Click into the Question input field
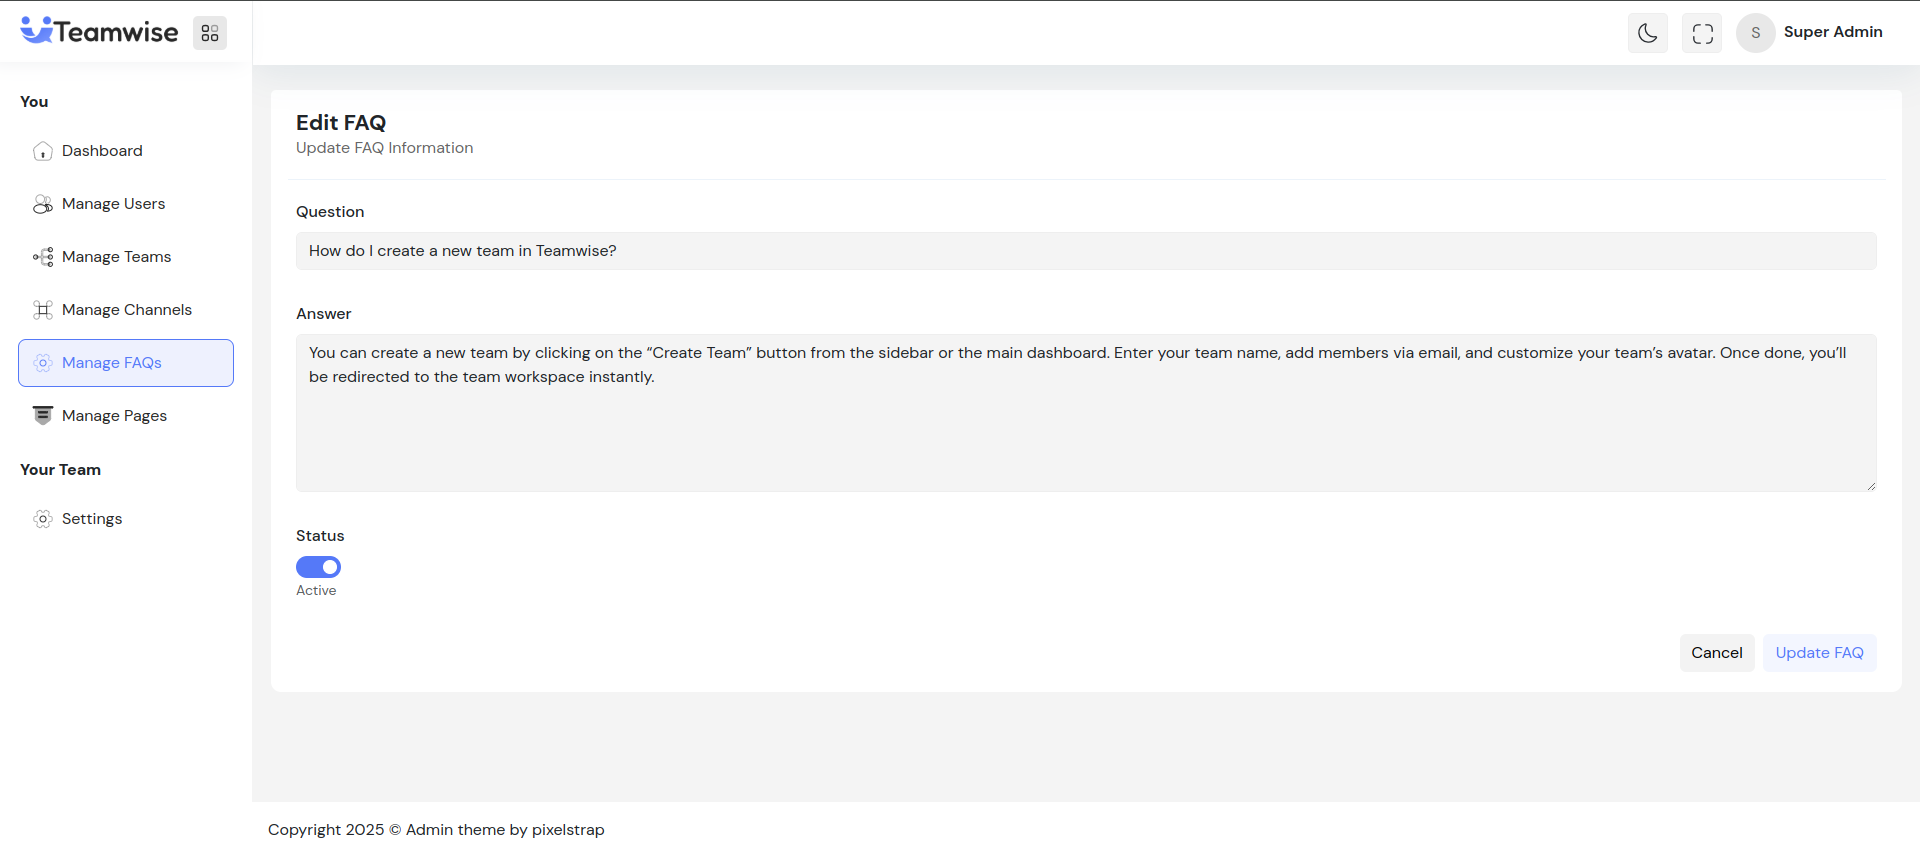1920x857 pixels. click(1085, 251)
